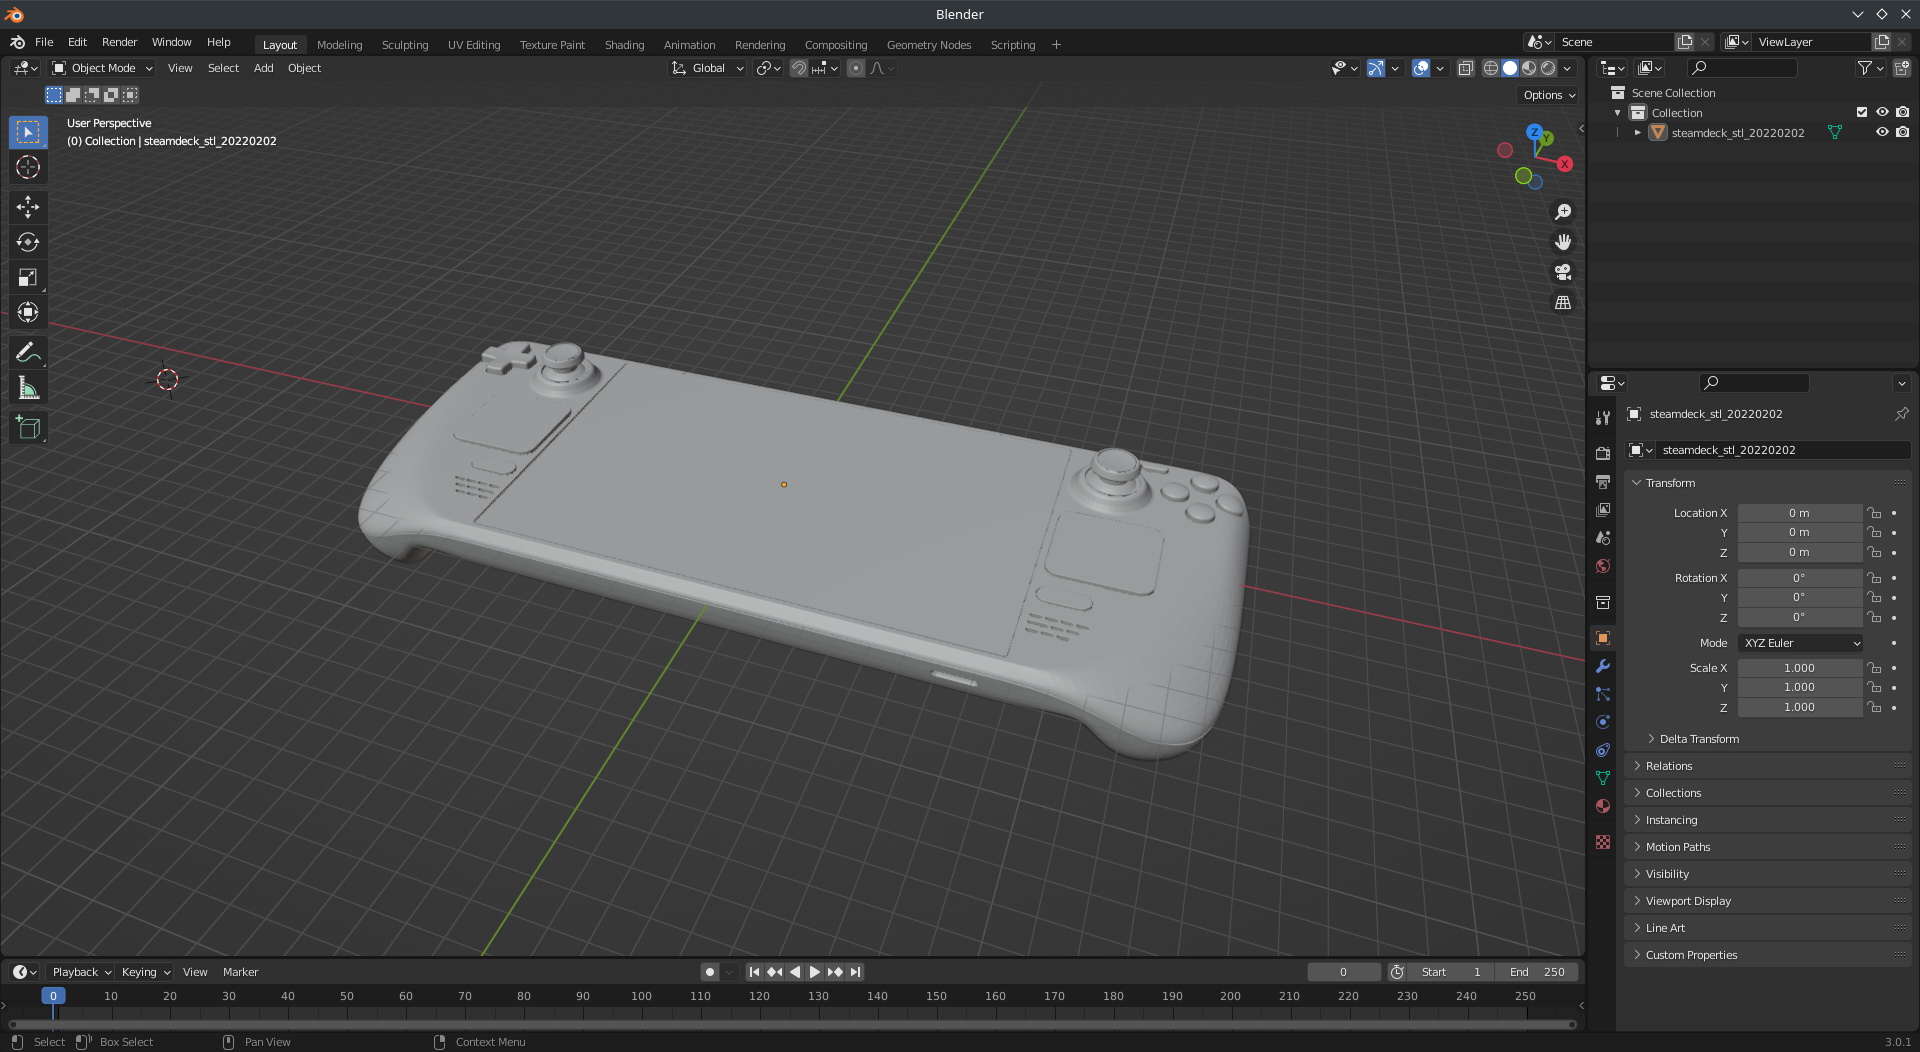Add a new workspace with plus button
This screenshot has width=1920, height=1052.
pyautogui.click(x=1056, y=45)
